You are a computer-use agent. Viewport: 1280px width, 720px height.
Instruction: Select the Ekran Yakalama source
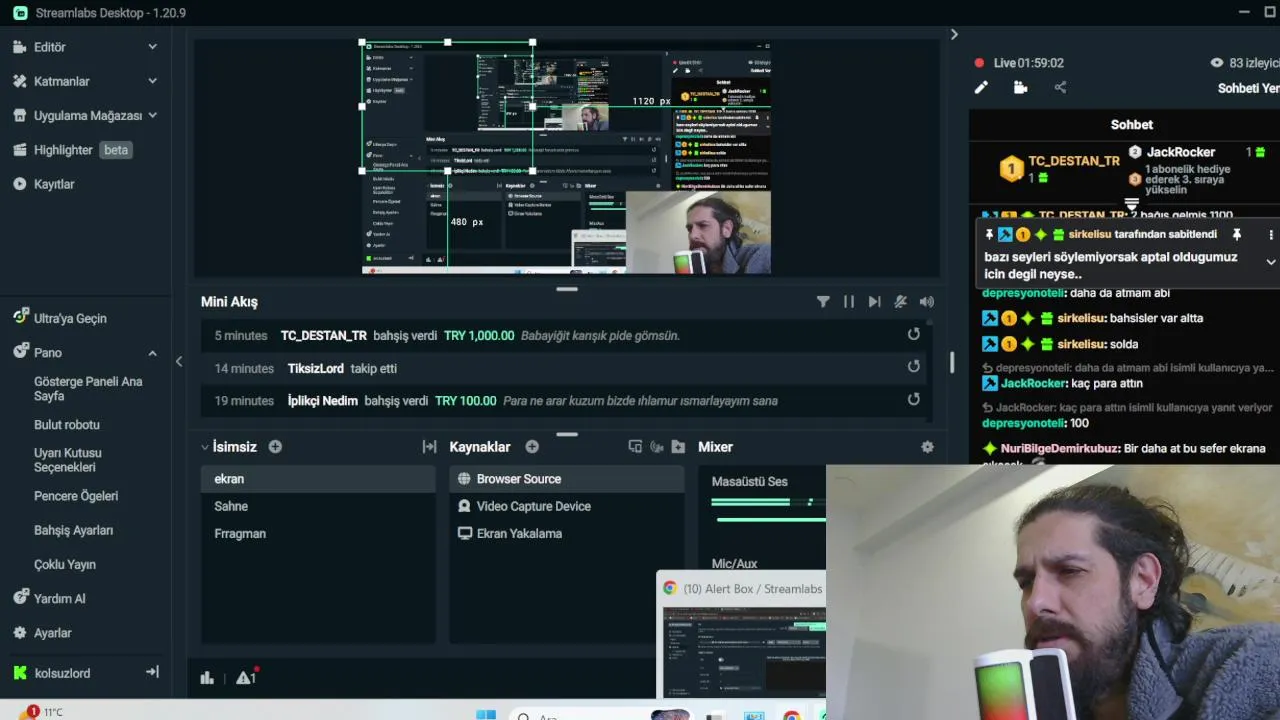(x=567, y=534)
